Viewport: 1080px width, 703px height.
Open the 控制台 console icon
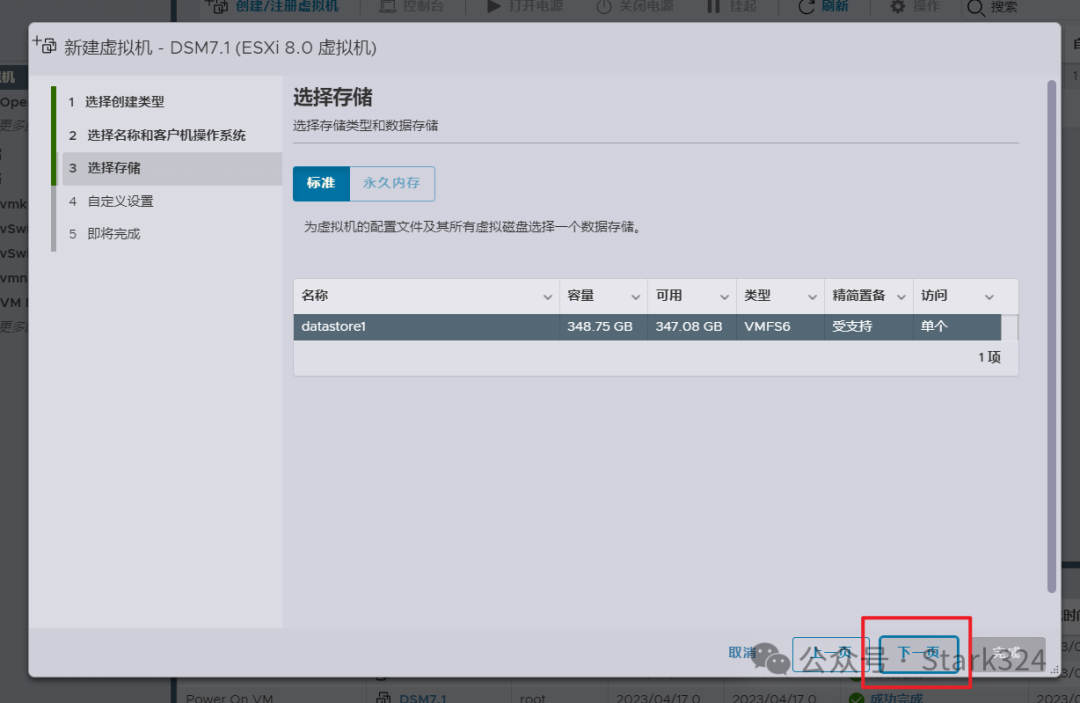coord(390,8)
